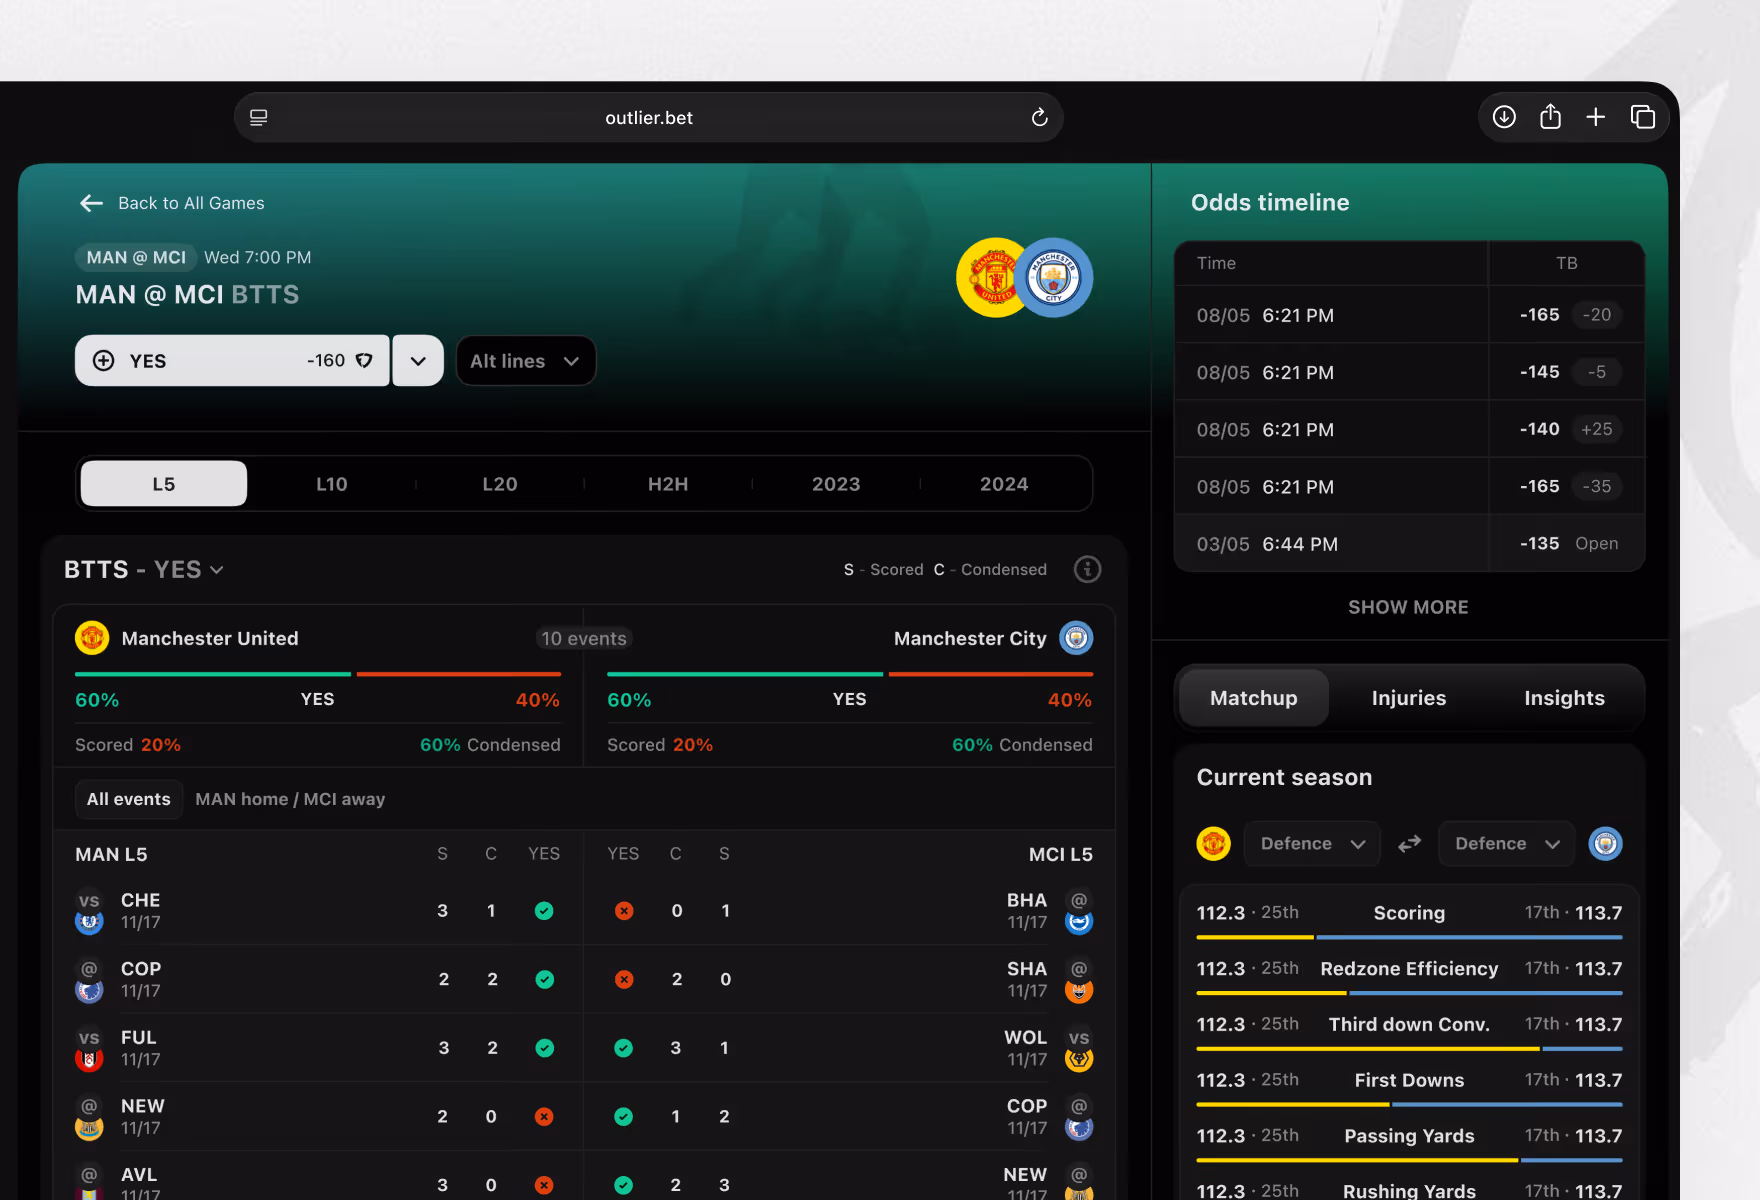Click the First Downs stat row
Image resolution: width=1760 pixels, height=1200 pixels.
(x=1409, y=1086)
